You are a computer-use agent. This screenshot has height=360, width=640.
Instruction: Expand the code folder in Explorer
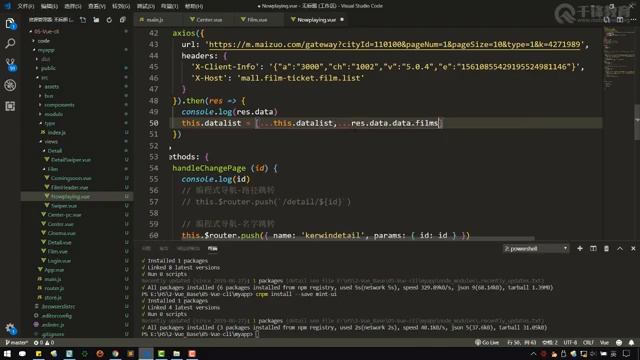[x=44, y=41]
